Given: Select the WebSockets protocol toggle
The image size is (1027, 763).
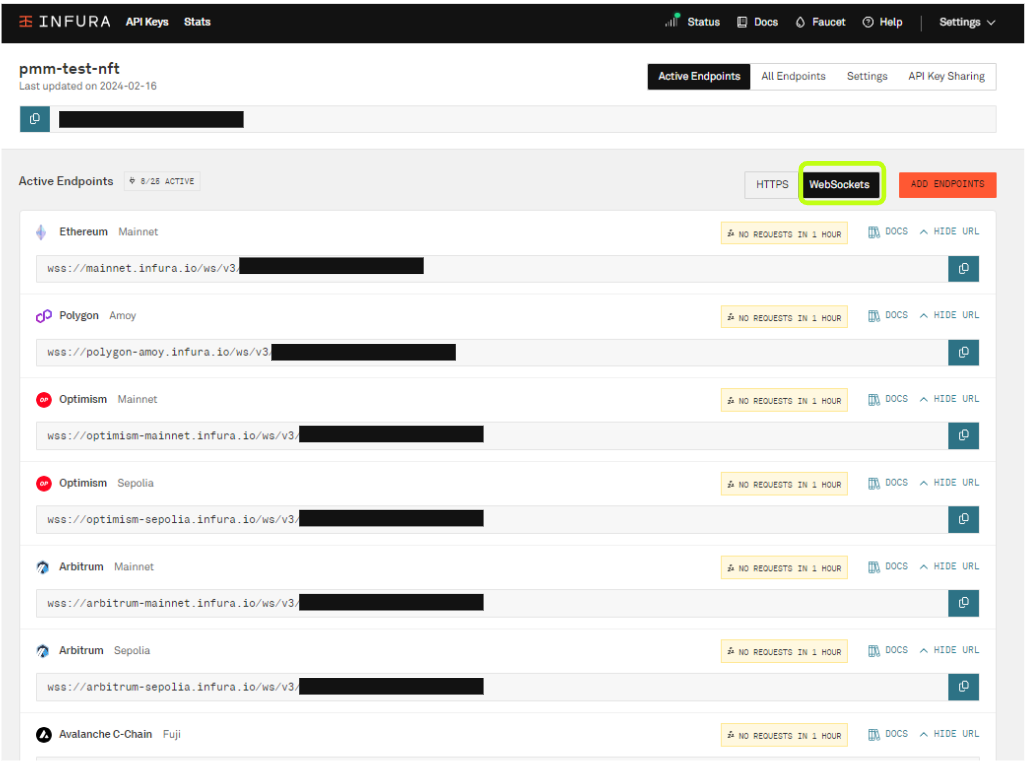Looking at the screenshot, I should (x=839, y=185).
